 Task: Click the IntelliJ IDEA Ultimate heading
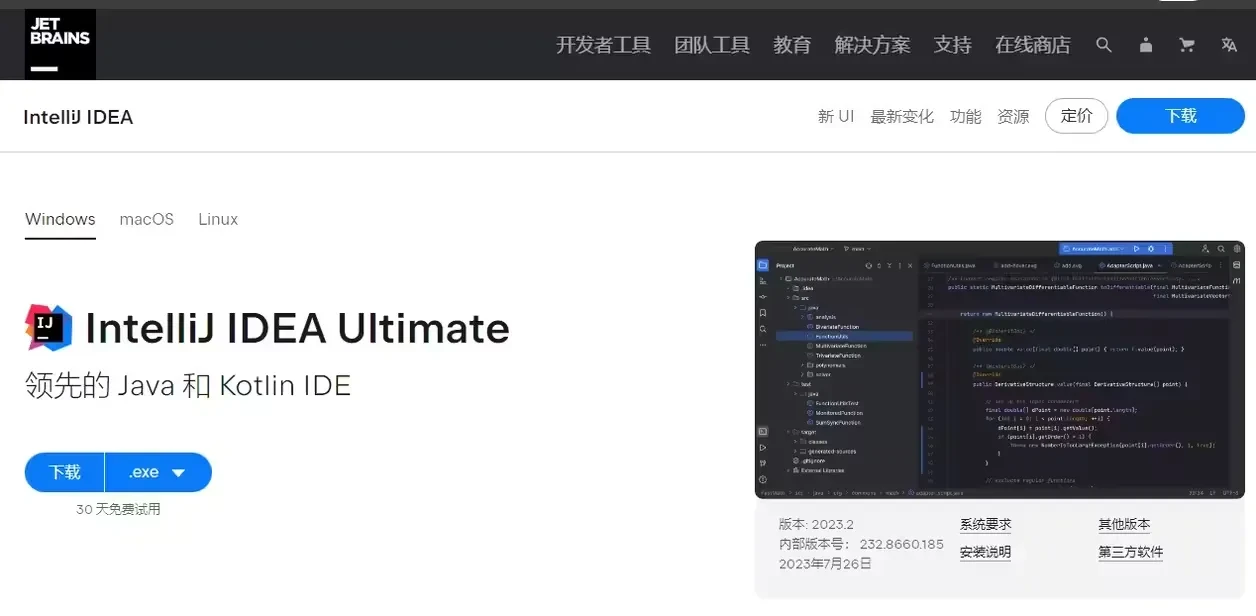coord(297,328)
